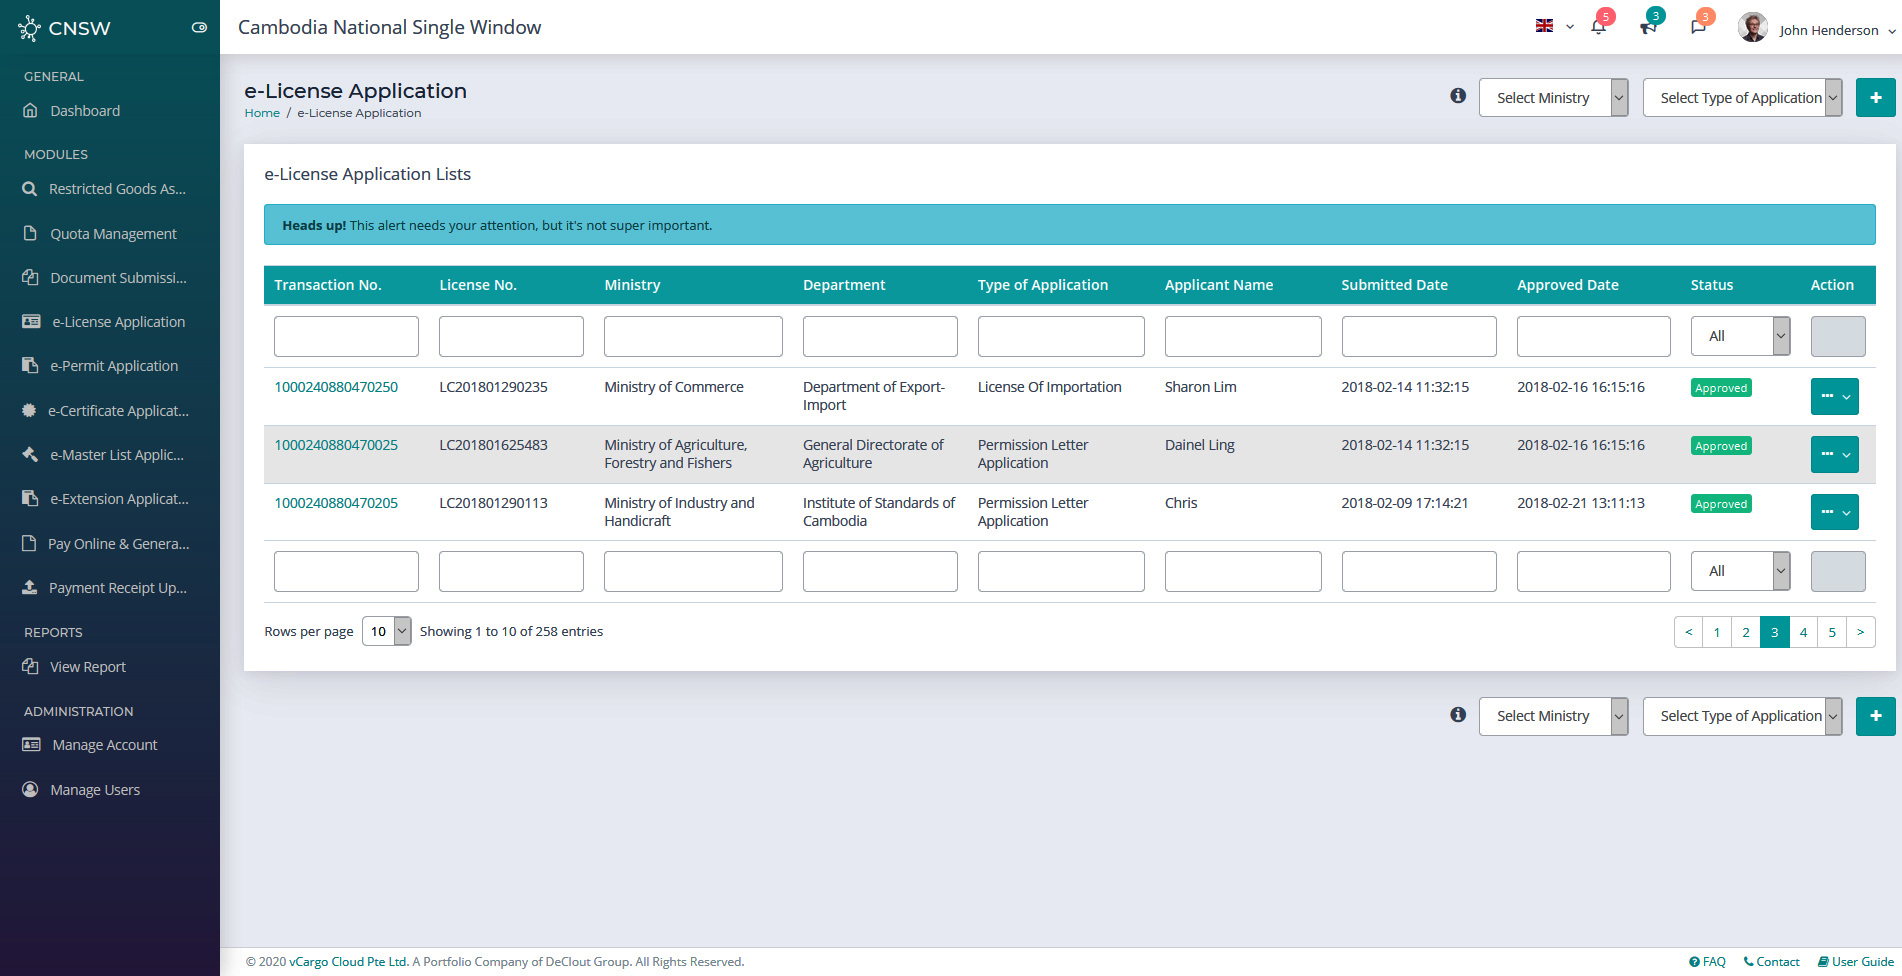Go to Quota Management module

coord(113,234)
